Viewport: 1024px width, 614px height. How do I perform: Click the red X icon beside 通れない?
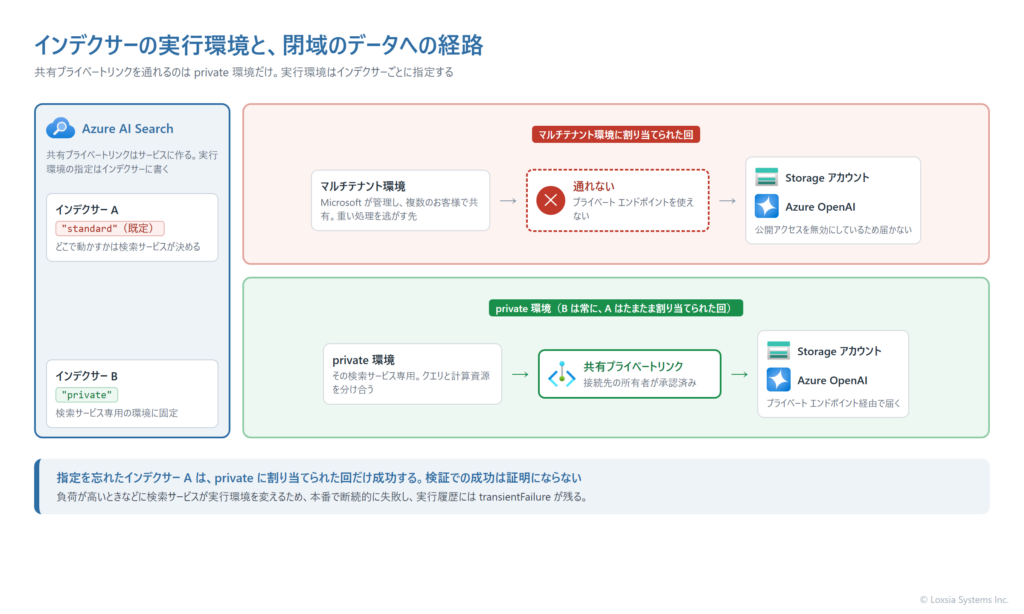click(551, 201)
